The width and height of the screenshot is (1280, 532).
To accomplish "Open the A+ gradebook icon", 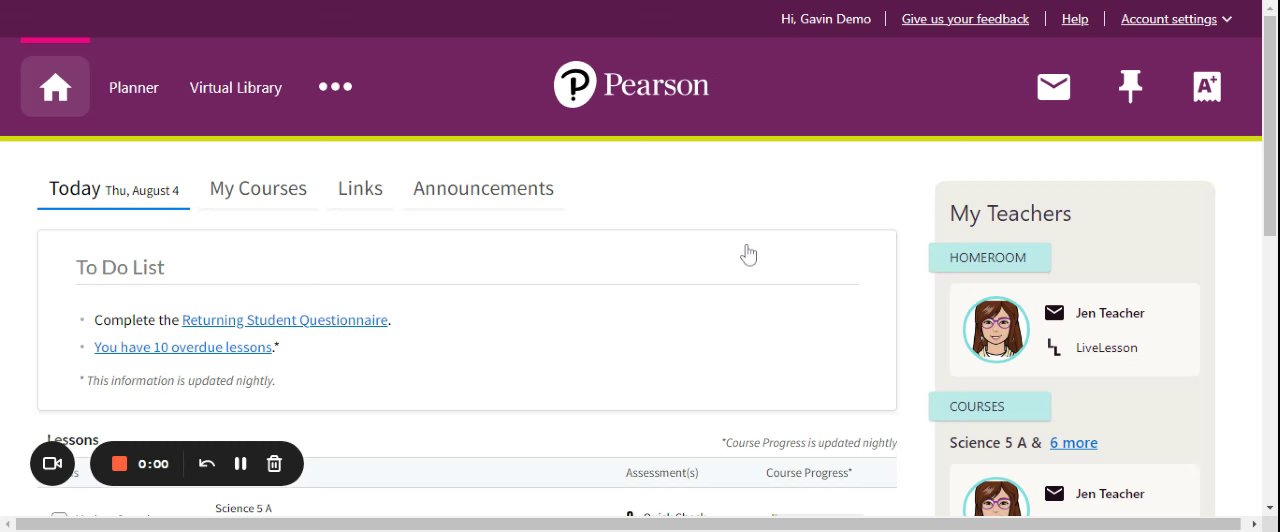I will (x=1207, y=87).
